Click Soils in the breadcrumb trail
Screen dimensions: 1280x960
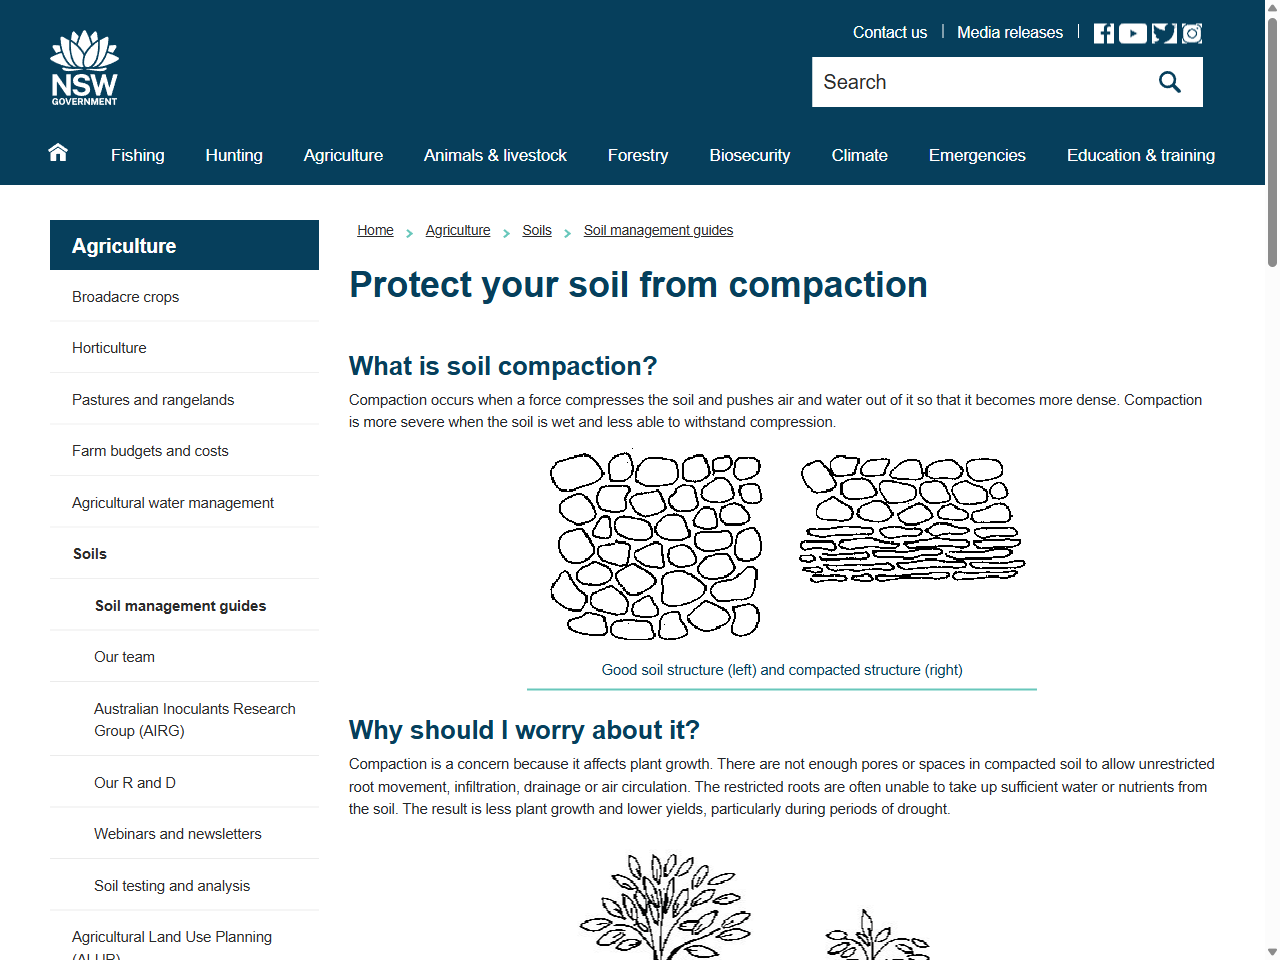[537, 230]
